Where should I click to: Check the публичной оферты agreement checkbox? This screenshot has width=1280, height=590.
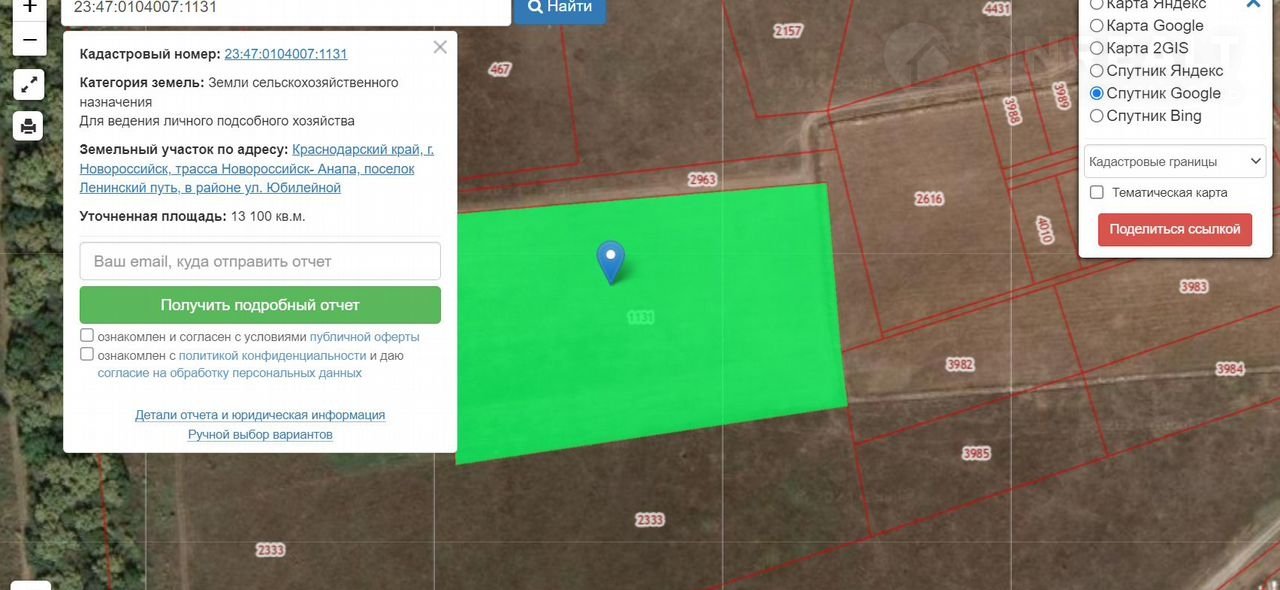point(87,336)
